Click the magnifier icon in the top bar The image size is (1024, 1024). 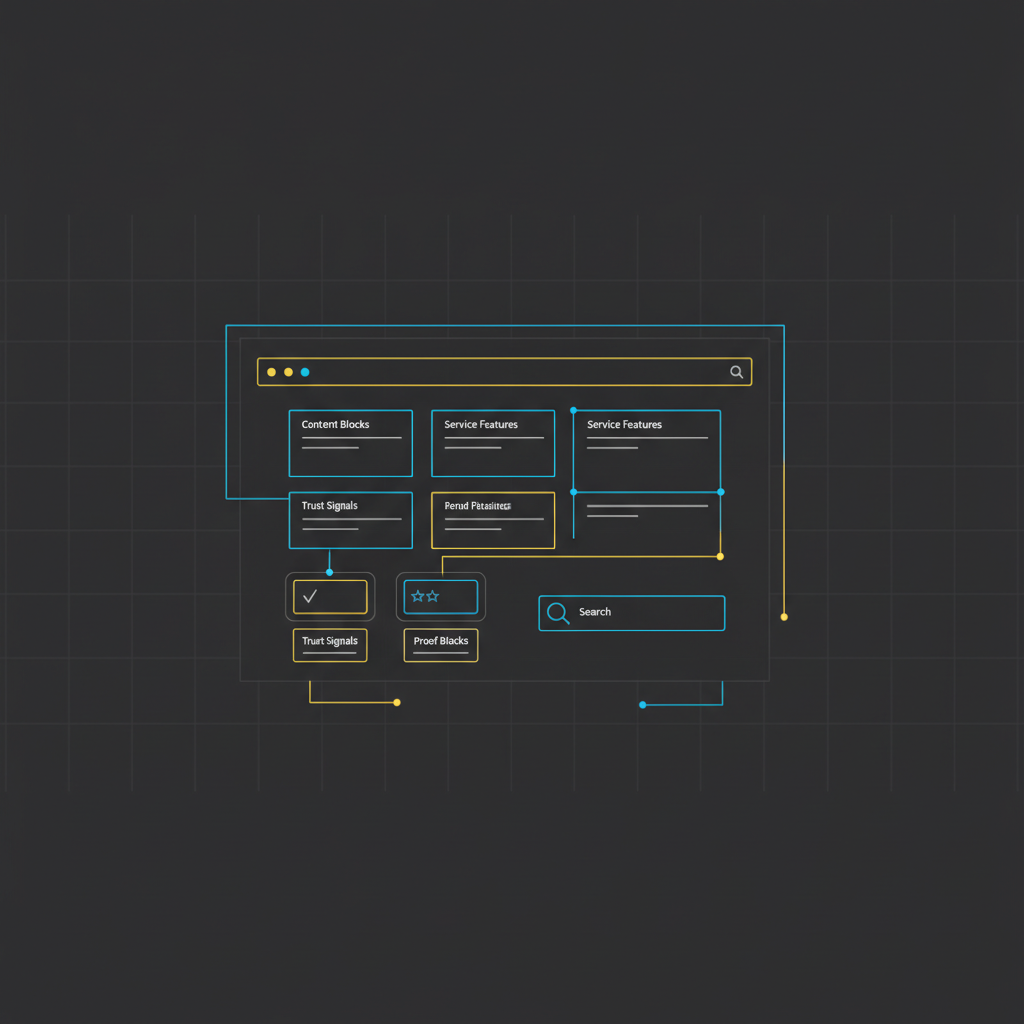coord(736,372)
